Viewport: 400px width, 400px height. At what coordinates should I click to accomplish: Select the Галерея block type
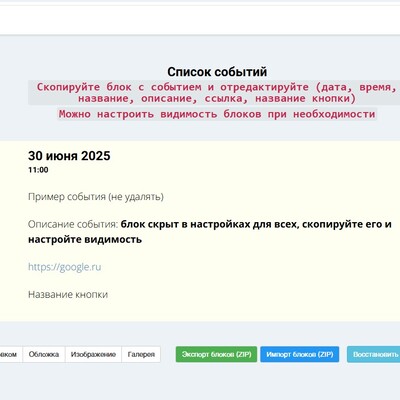[x=141, y=354]
